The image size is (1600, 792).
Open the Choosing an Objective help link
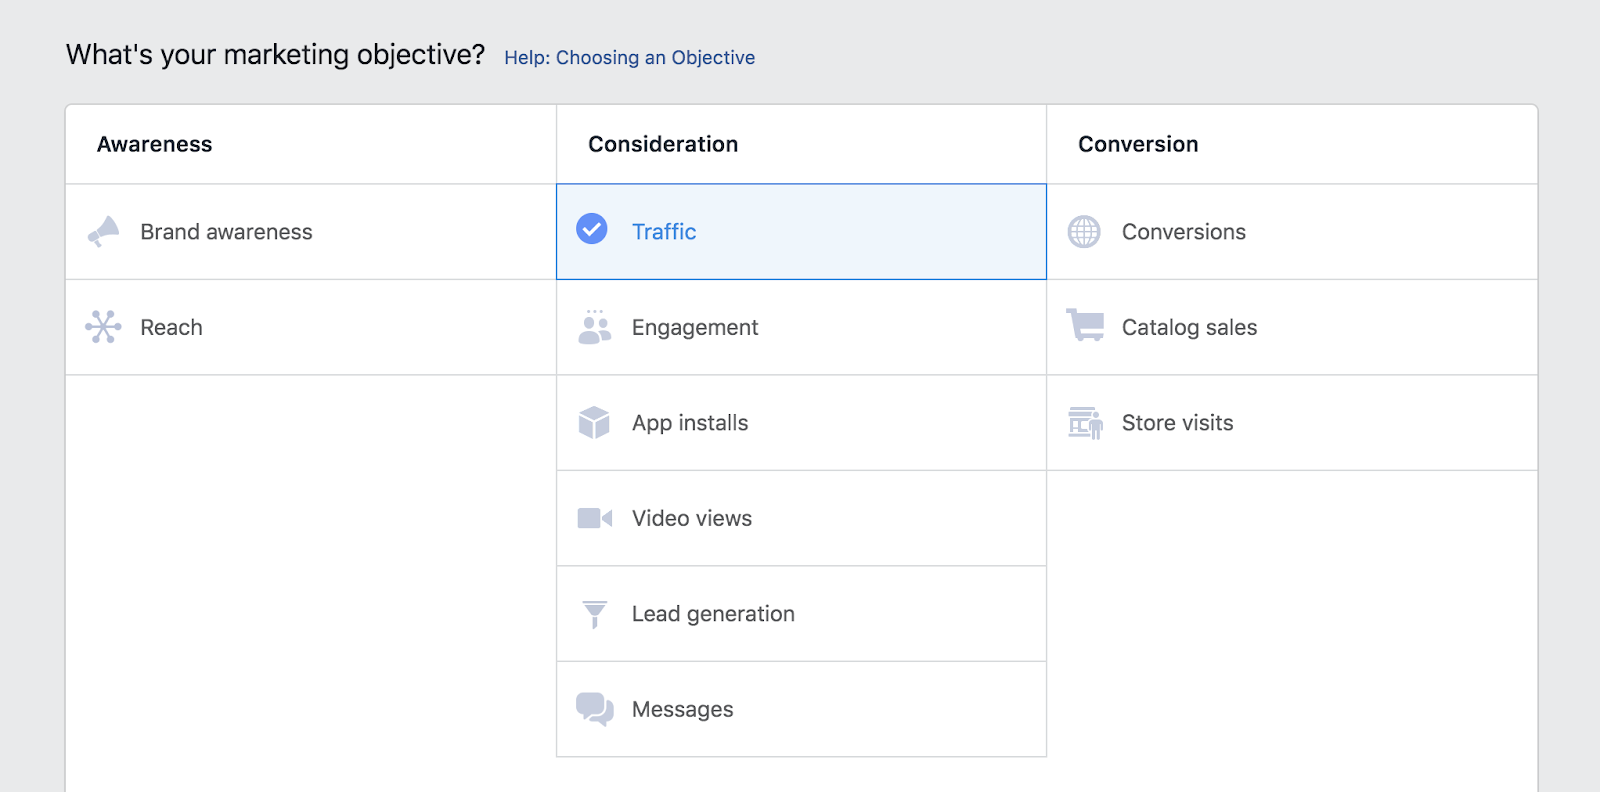629,58
